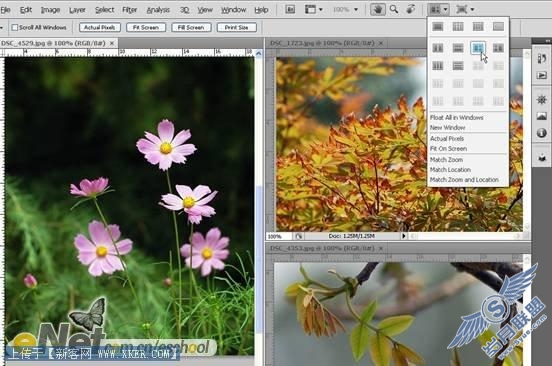
Task: Enable Scroll All Windows checkbox
Action: tap(15, 27)
